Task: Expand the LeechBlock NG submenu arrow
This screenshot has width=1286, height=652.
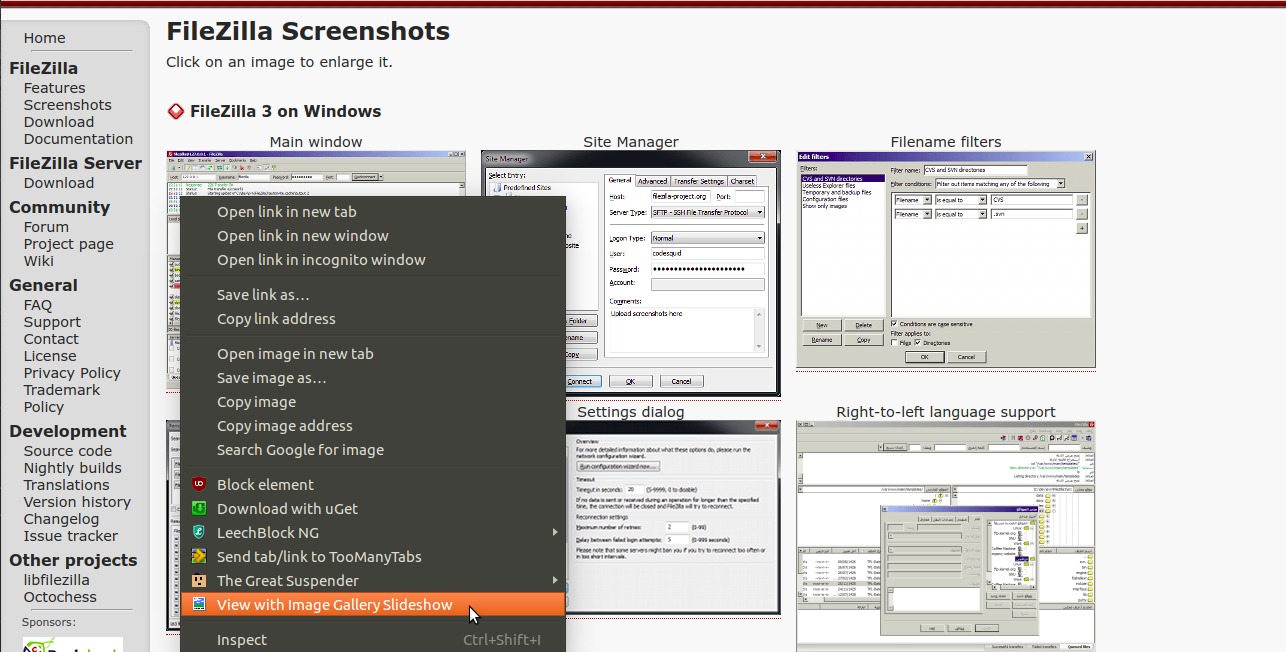Action: point(555,532)
